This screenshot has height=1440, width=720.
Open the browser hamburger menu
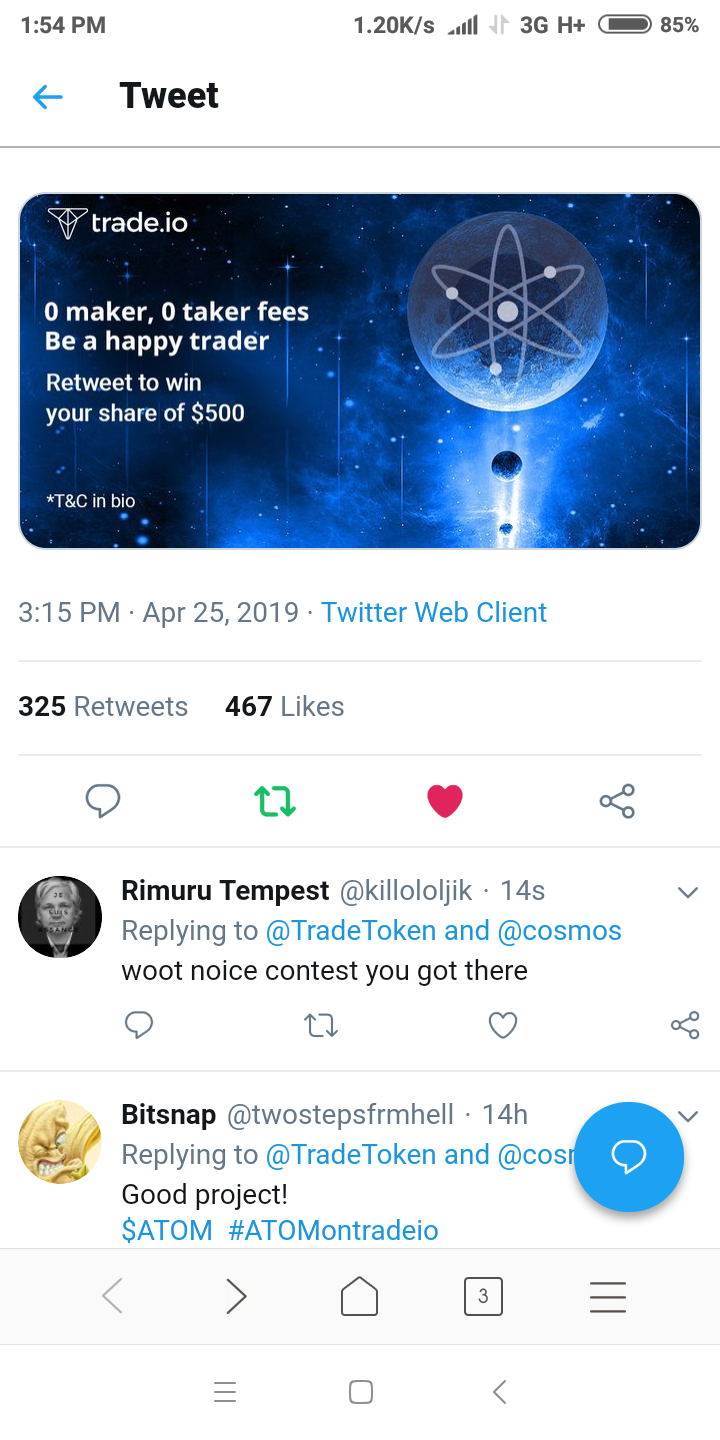pos(608,1296)
